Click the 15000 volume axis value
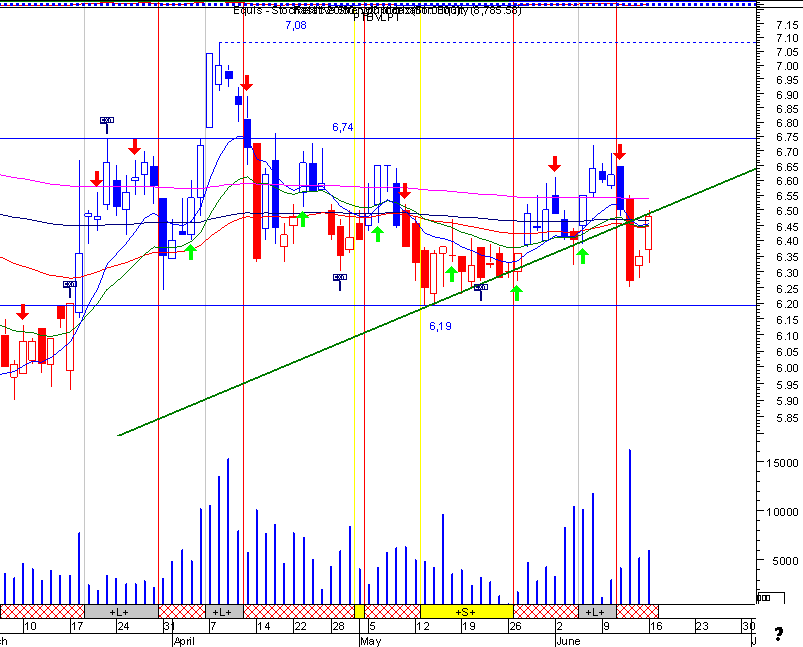 point(782,463)
